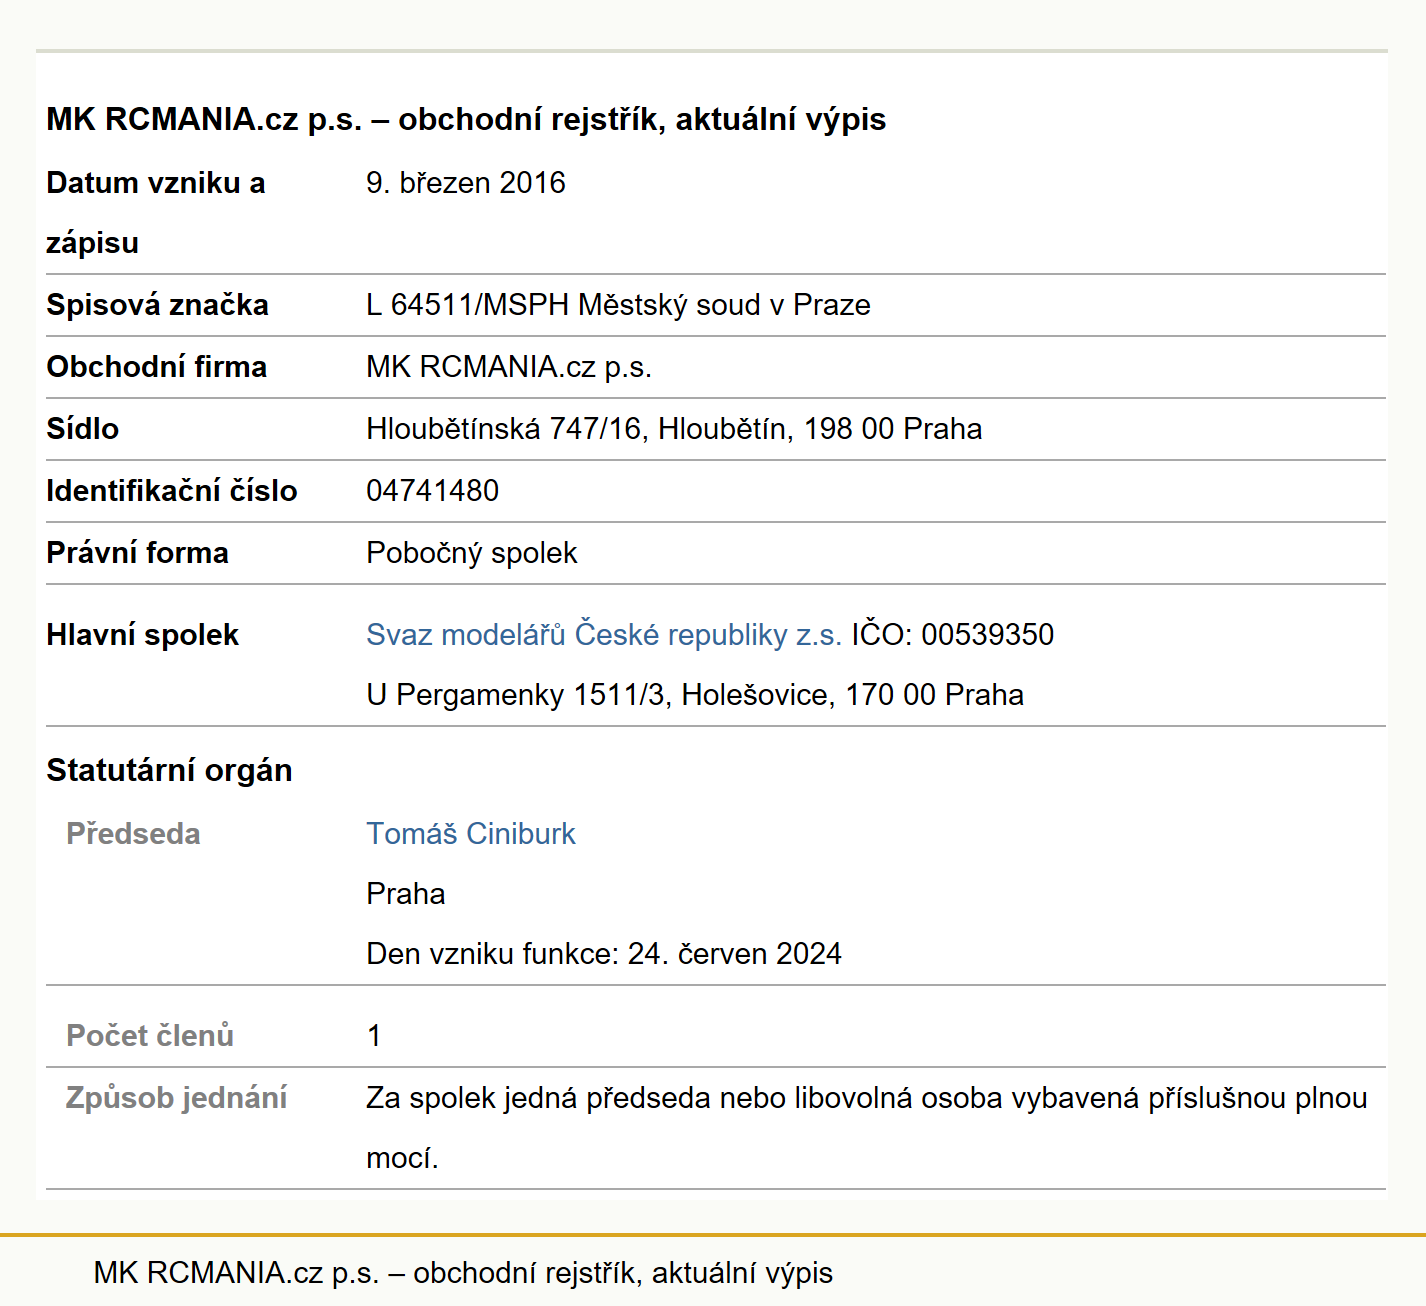Click the Sídlo label

tap(82, 429)
